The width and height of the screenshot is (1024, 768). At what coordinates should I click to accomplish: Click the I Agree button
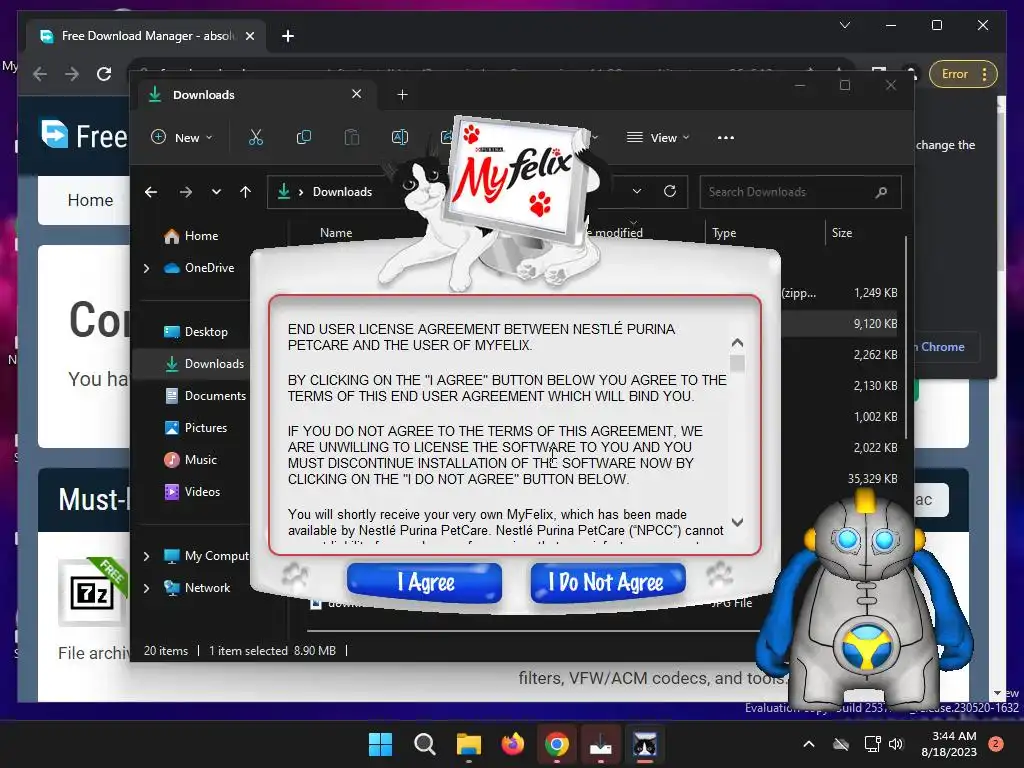tap(424, 582)
